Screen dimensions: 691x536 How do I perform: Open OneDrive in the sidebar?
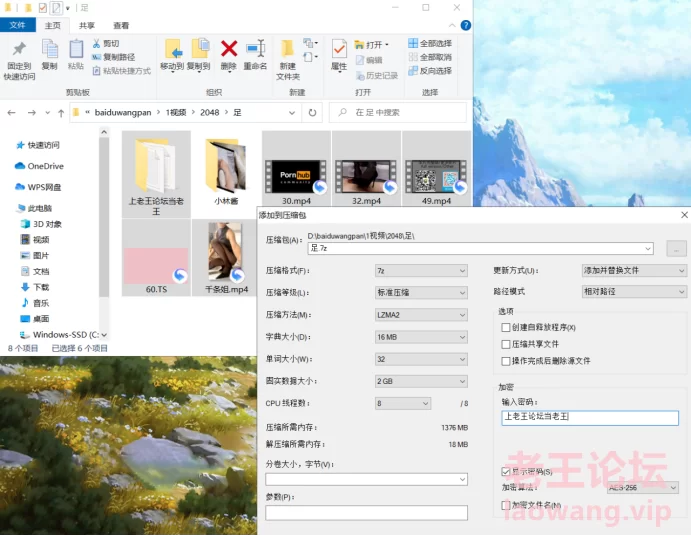[x=39, y=166]
